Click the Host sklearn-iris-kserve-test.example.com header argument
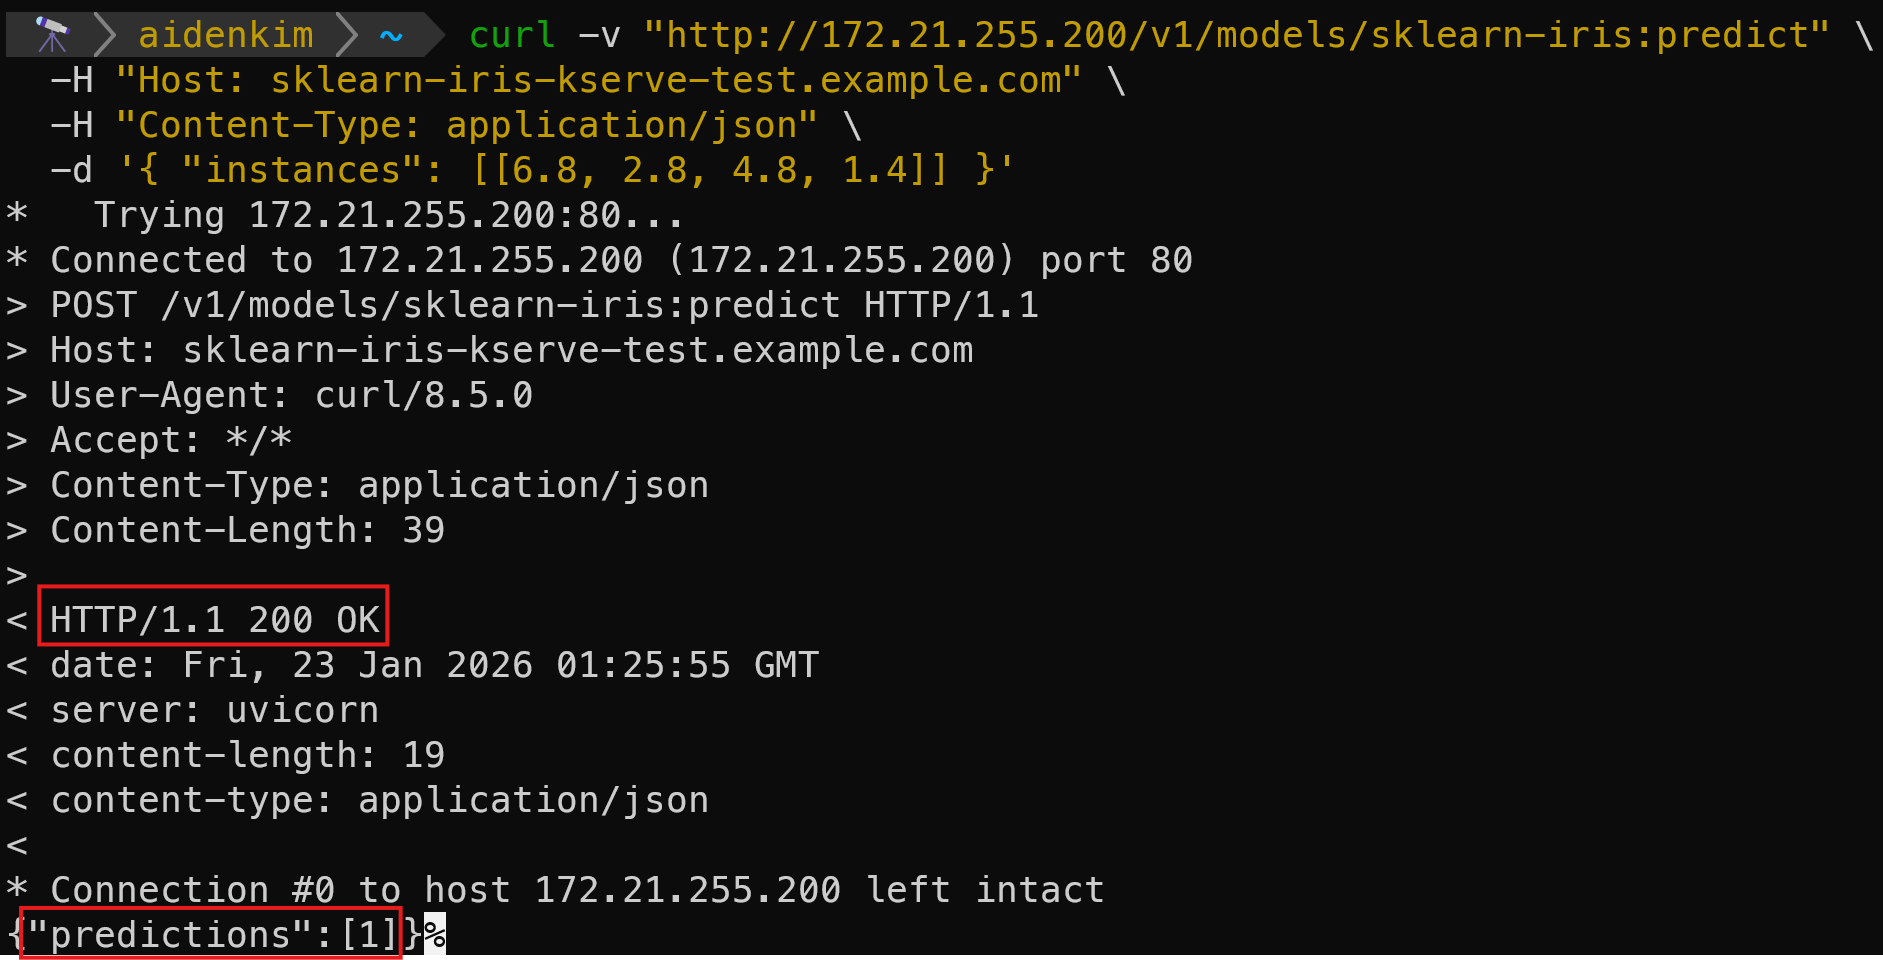1883x960 pixels. coord(598,80)
